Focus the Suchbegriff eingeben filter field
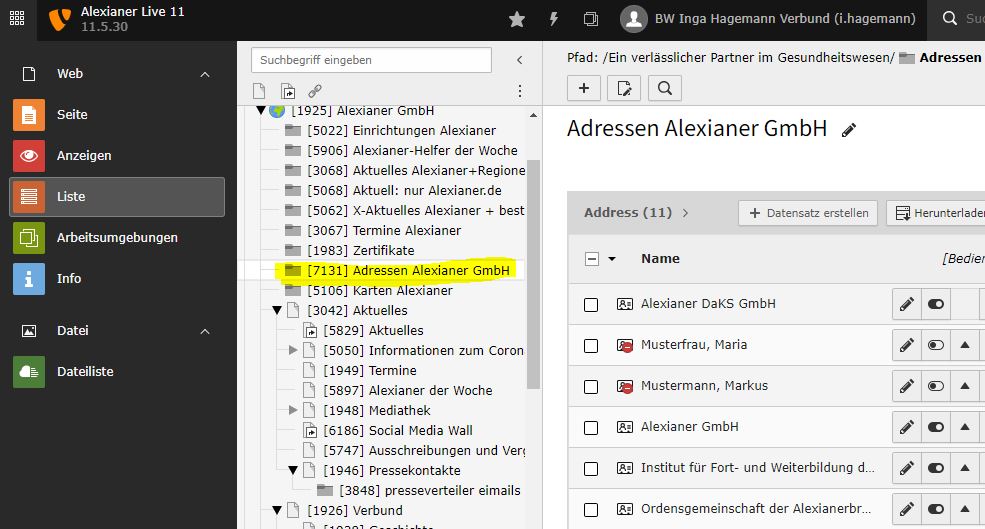The height and width of the screenshot is (529, 985). pos(371,60)
